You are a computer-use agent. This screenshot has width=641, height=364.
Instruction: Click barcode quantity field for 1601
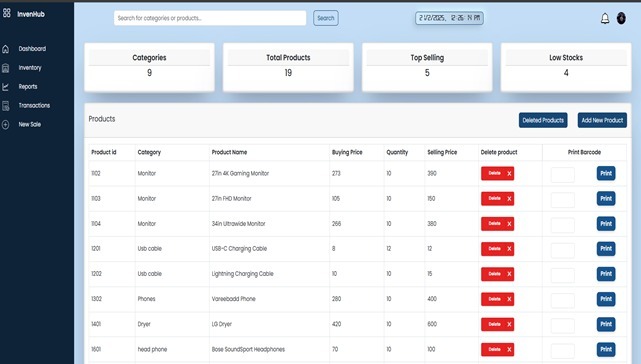click(x=563, y=351)
